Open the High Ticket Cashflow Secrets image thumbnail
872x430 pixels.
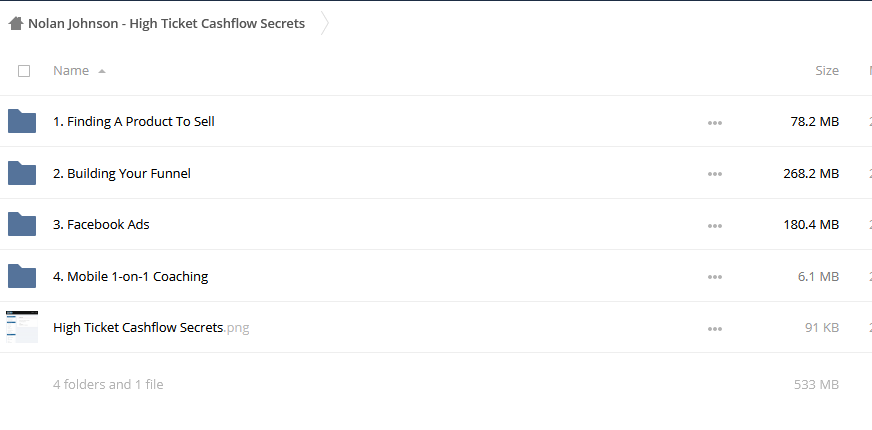(22, 327)
